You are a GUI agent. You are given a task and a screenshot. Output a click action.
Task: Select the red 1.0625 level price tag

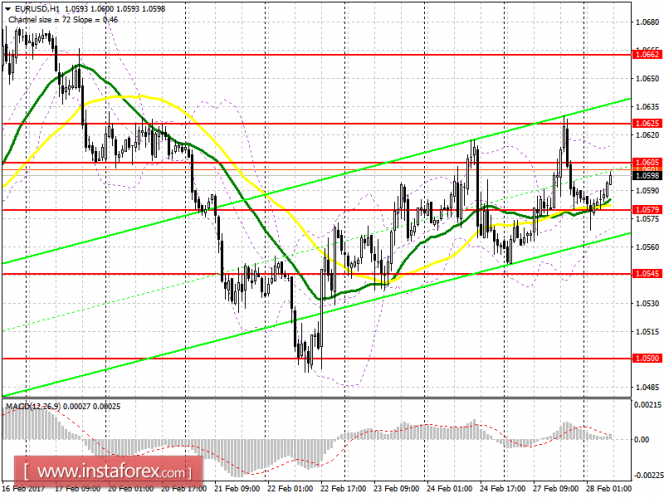pyautogui.click(x=647, y=123)
